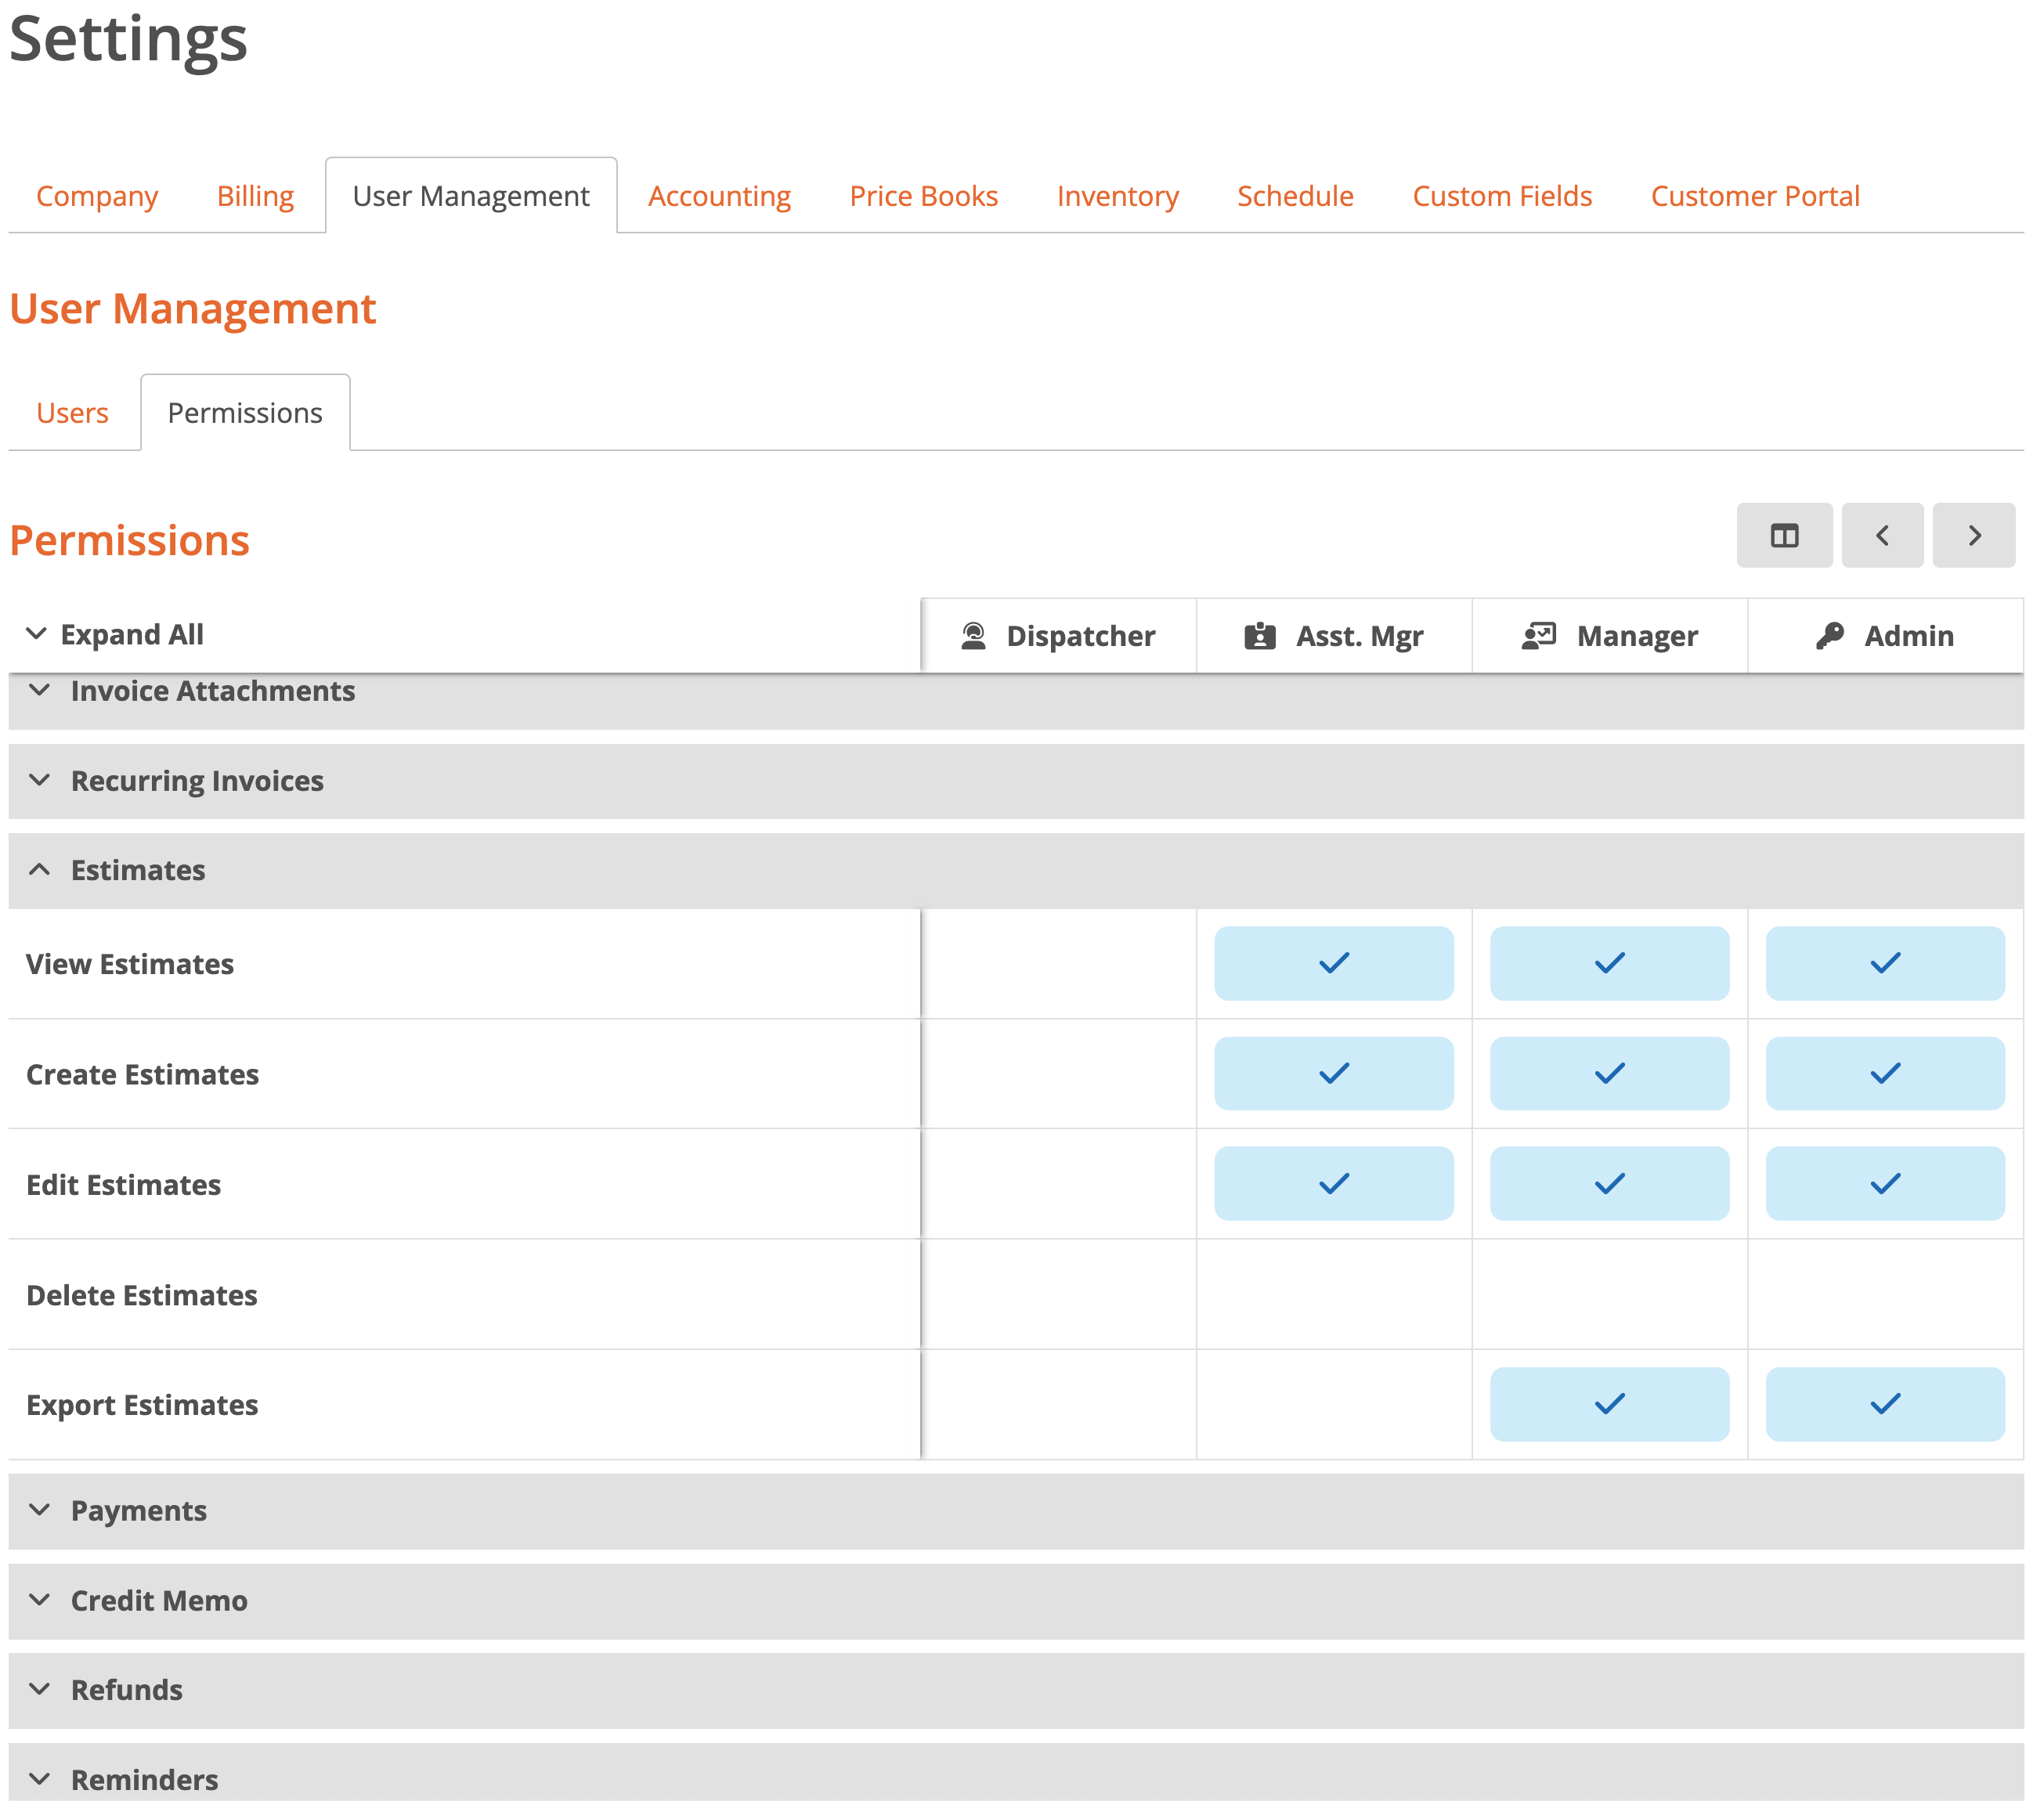This screenshot has width=2044, height=1801.
Task: Click the View Estimates row label
Action: [x=130, y=964]
